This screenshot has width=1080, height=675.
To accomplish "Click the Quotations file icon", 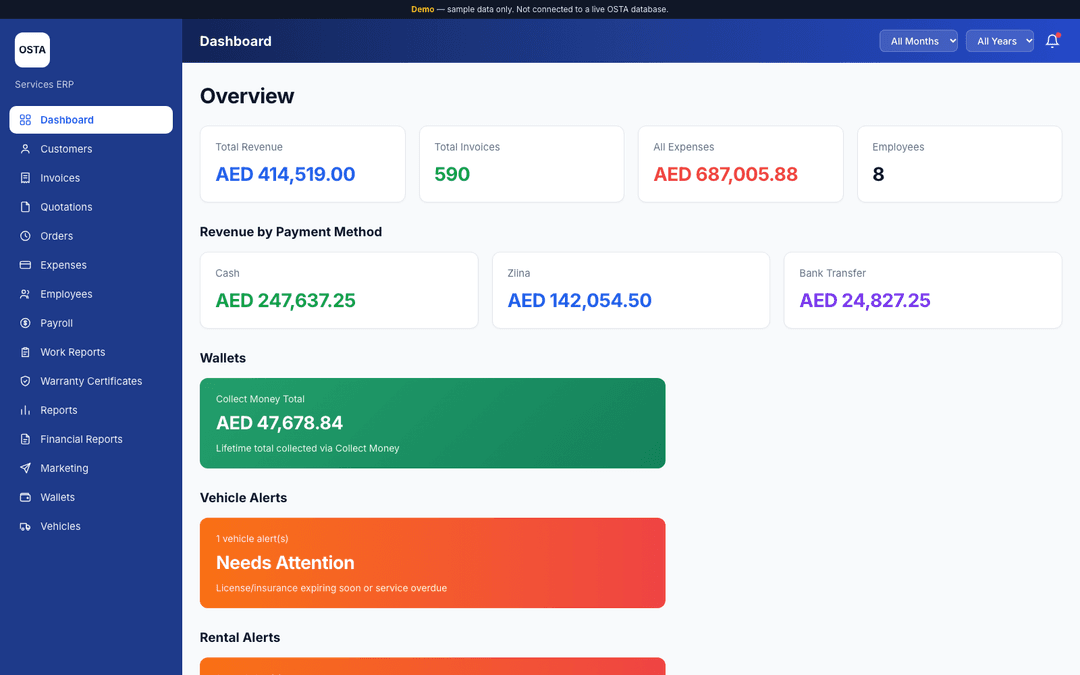I will (25, 207).
